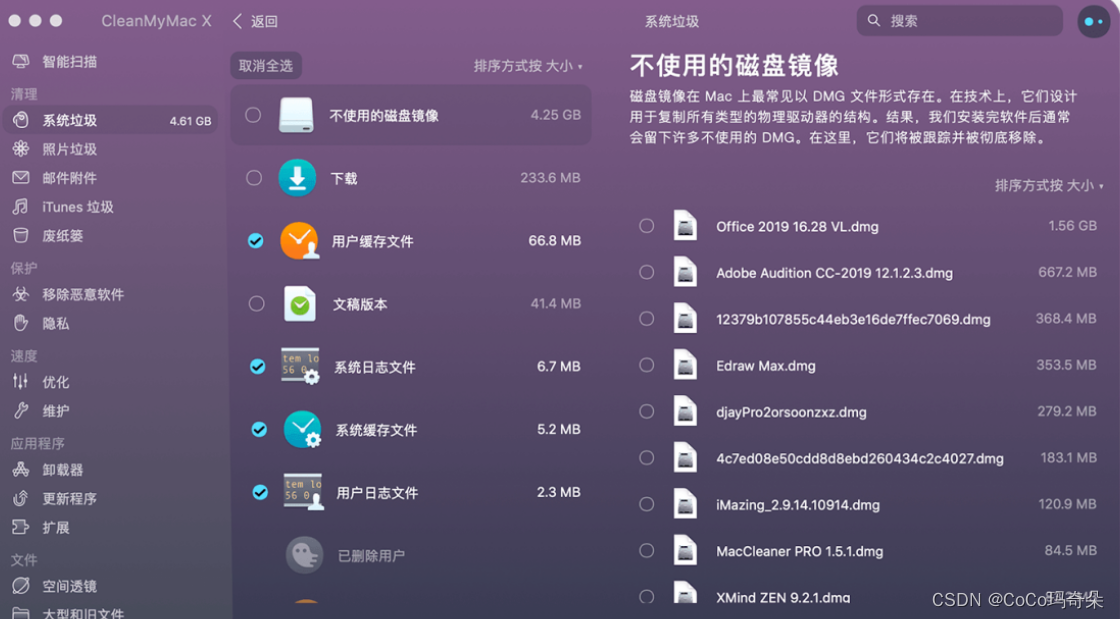This screenshot has height=619, width=1120.
Task: Click the log icon for 用户日志文件
Action: tap(304, 492)
